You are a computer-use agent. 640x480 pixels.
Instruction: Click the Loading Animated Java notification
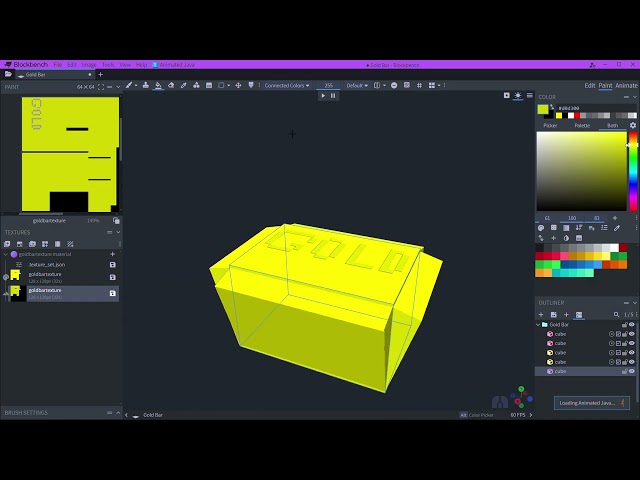click(591, 403)
